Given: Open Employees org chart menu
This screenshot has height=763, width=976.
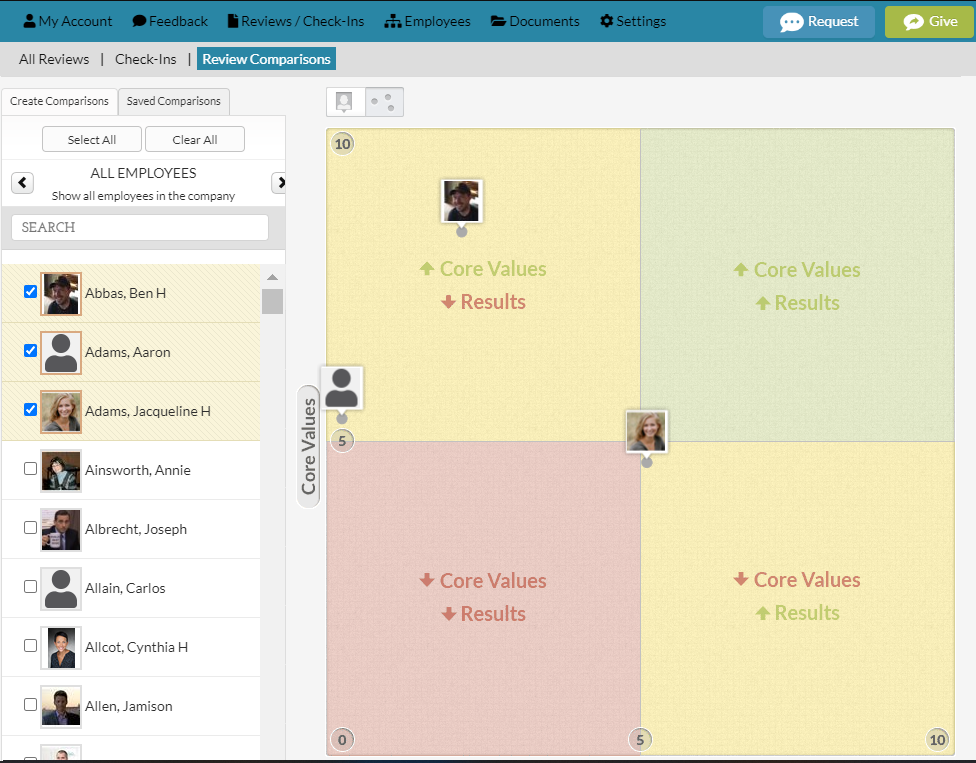Looking at the screenshot, I should coord(428,21).
